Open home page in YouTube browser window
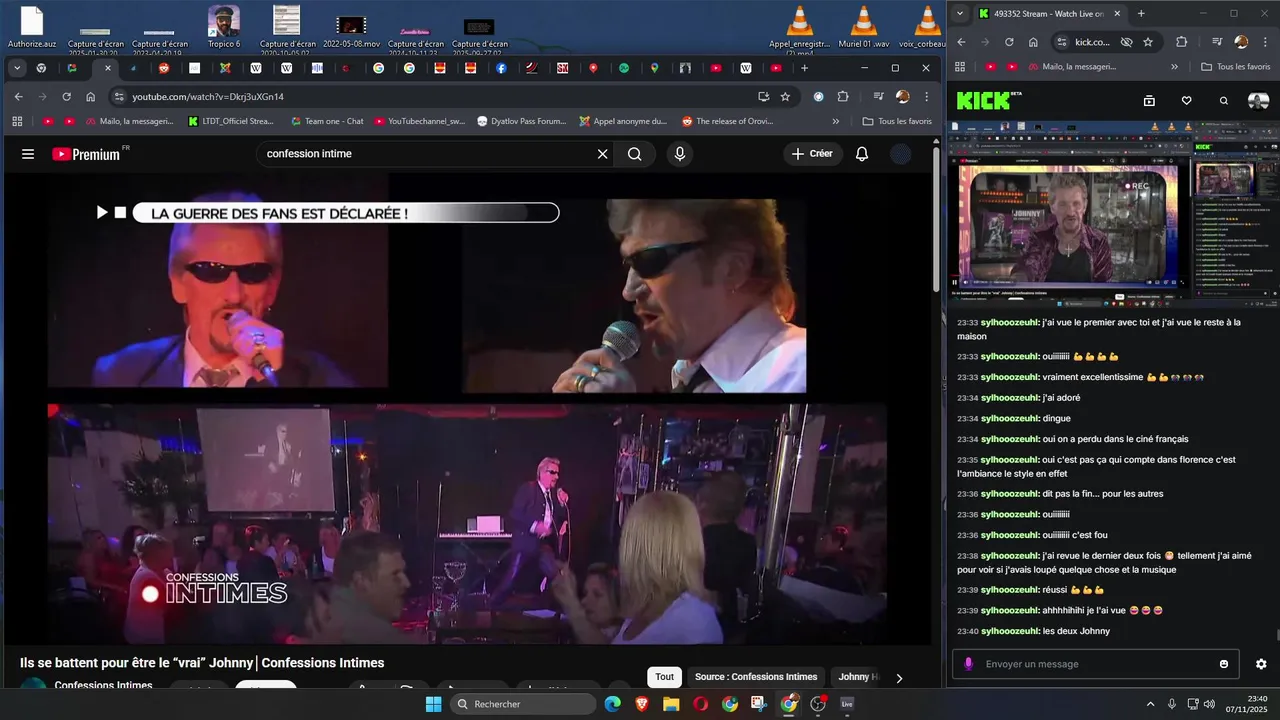Viewport: 1280px width, 720px height. tap(90, 97)
